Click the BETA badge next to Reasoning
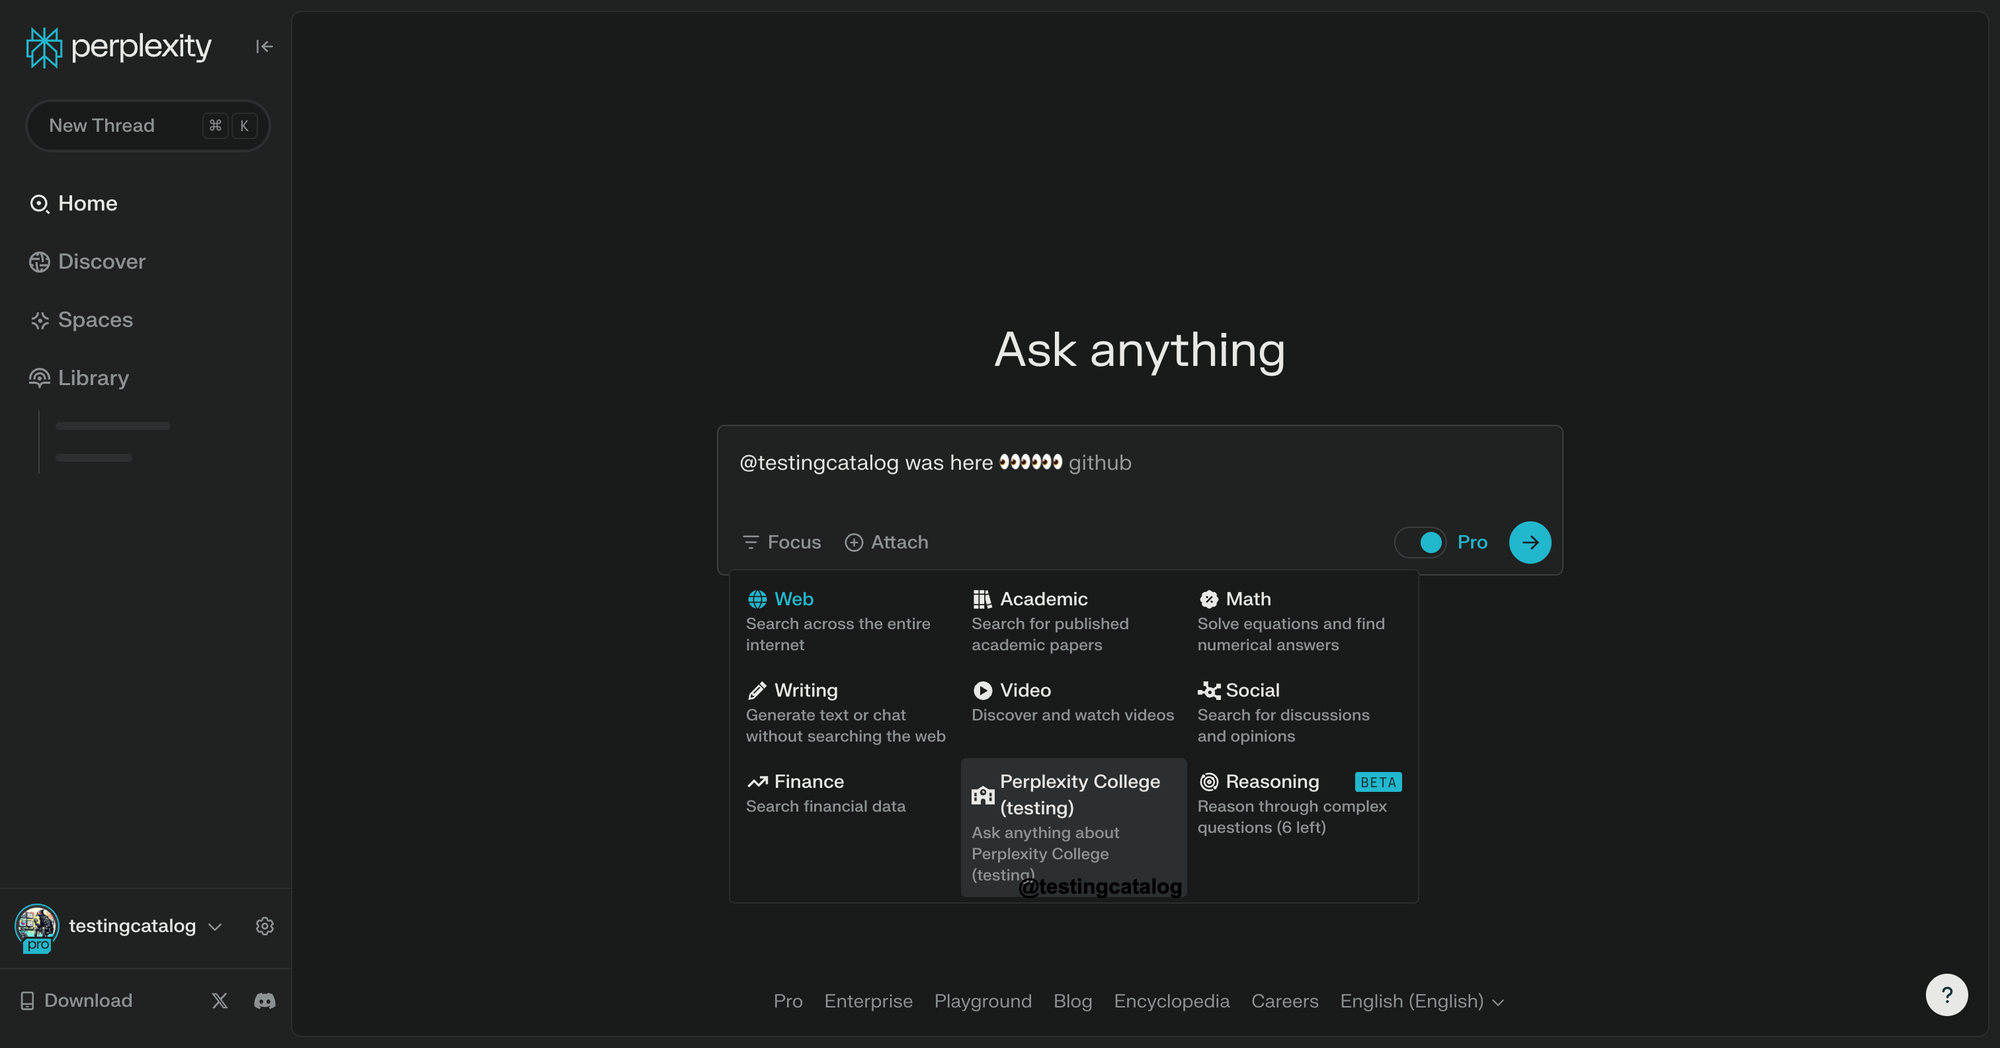The height and width of the screenshot is (1048, 2000). click(x=1378, y=782)
